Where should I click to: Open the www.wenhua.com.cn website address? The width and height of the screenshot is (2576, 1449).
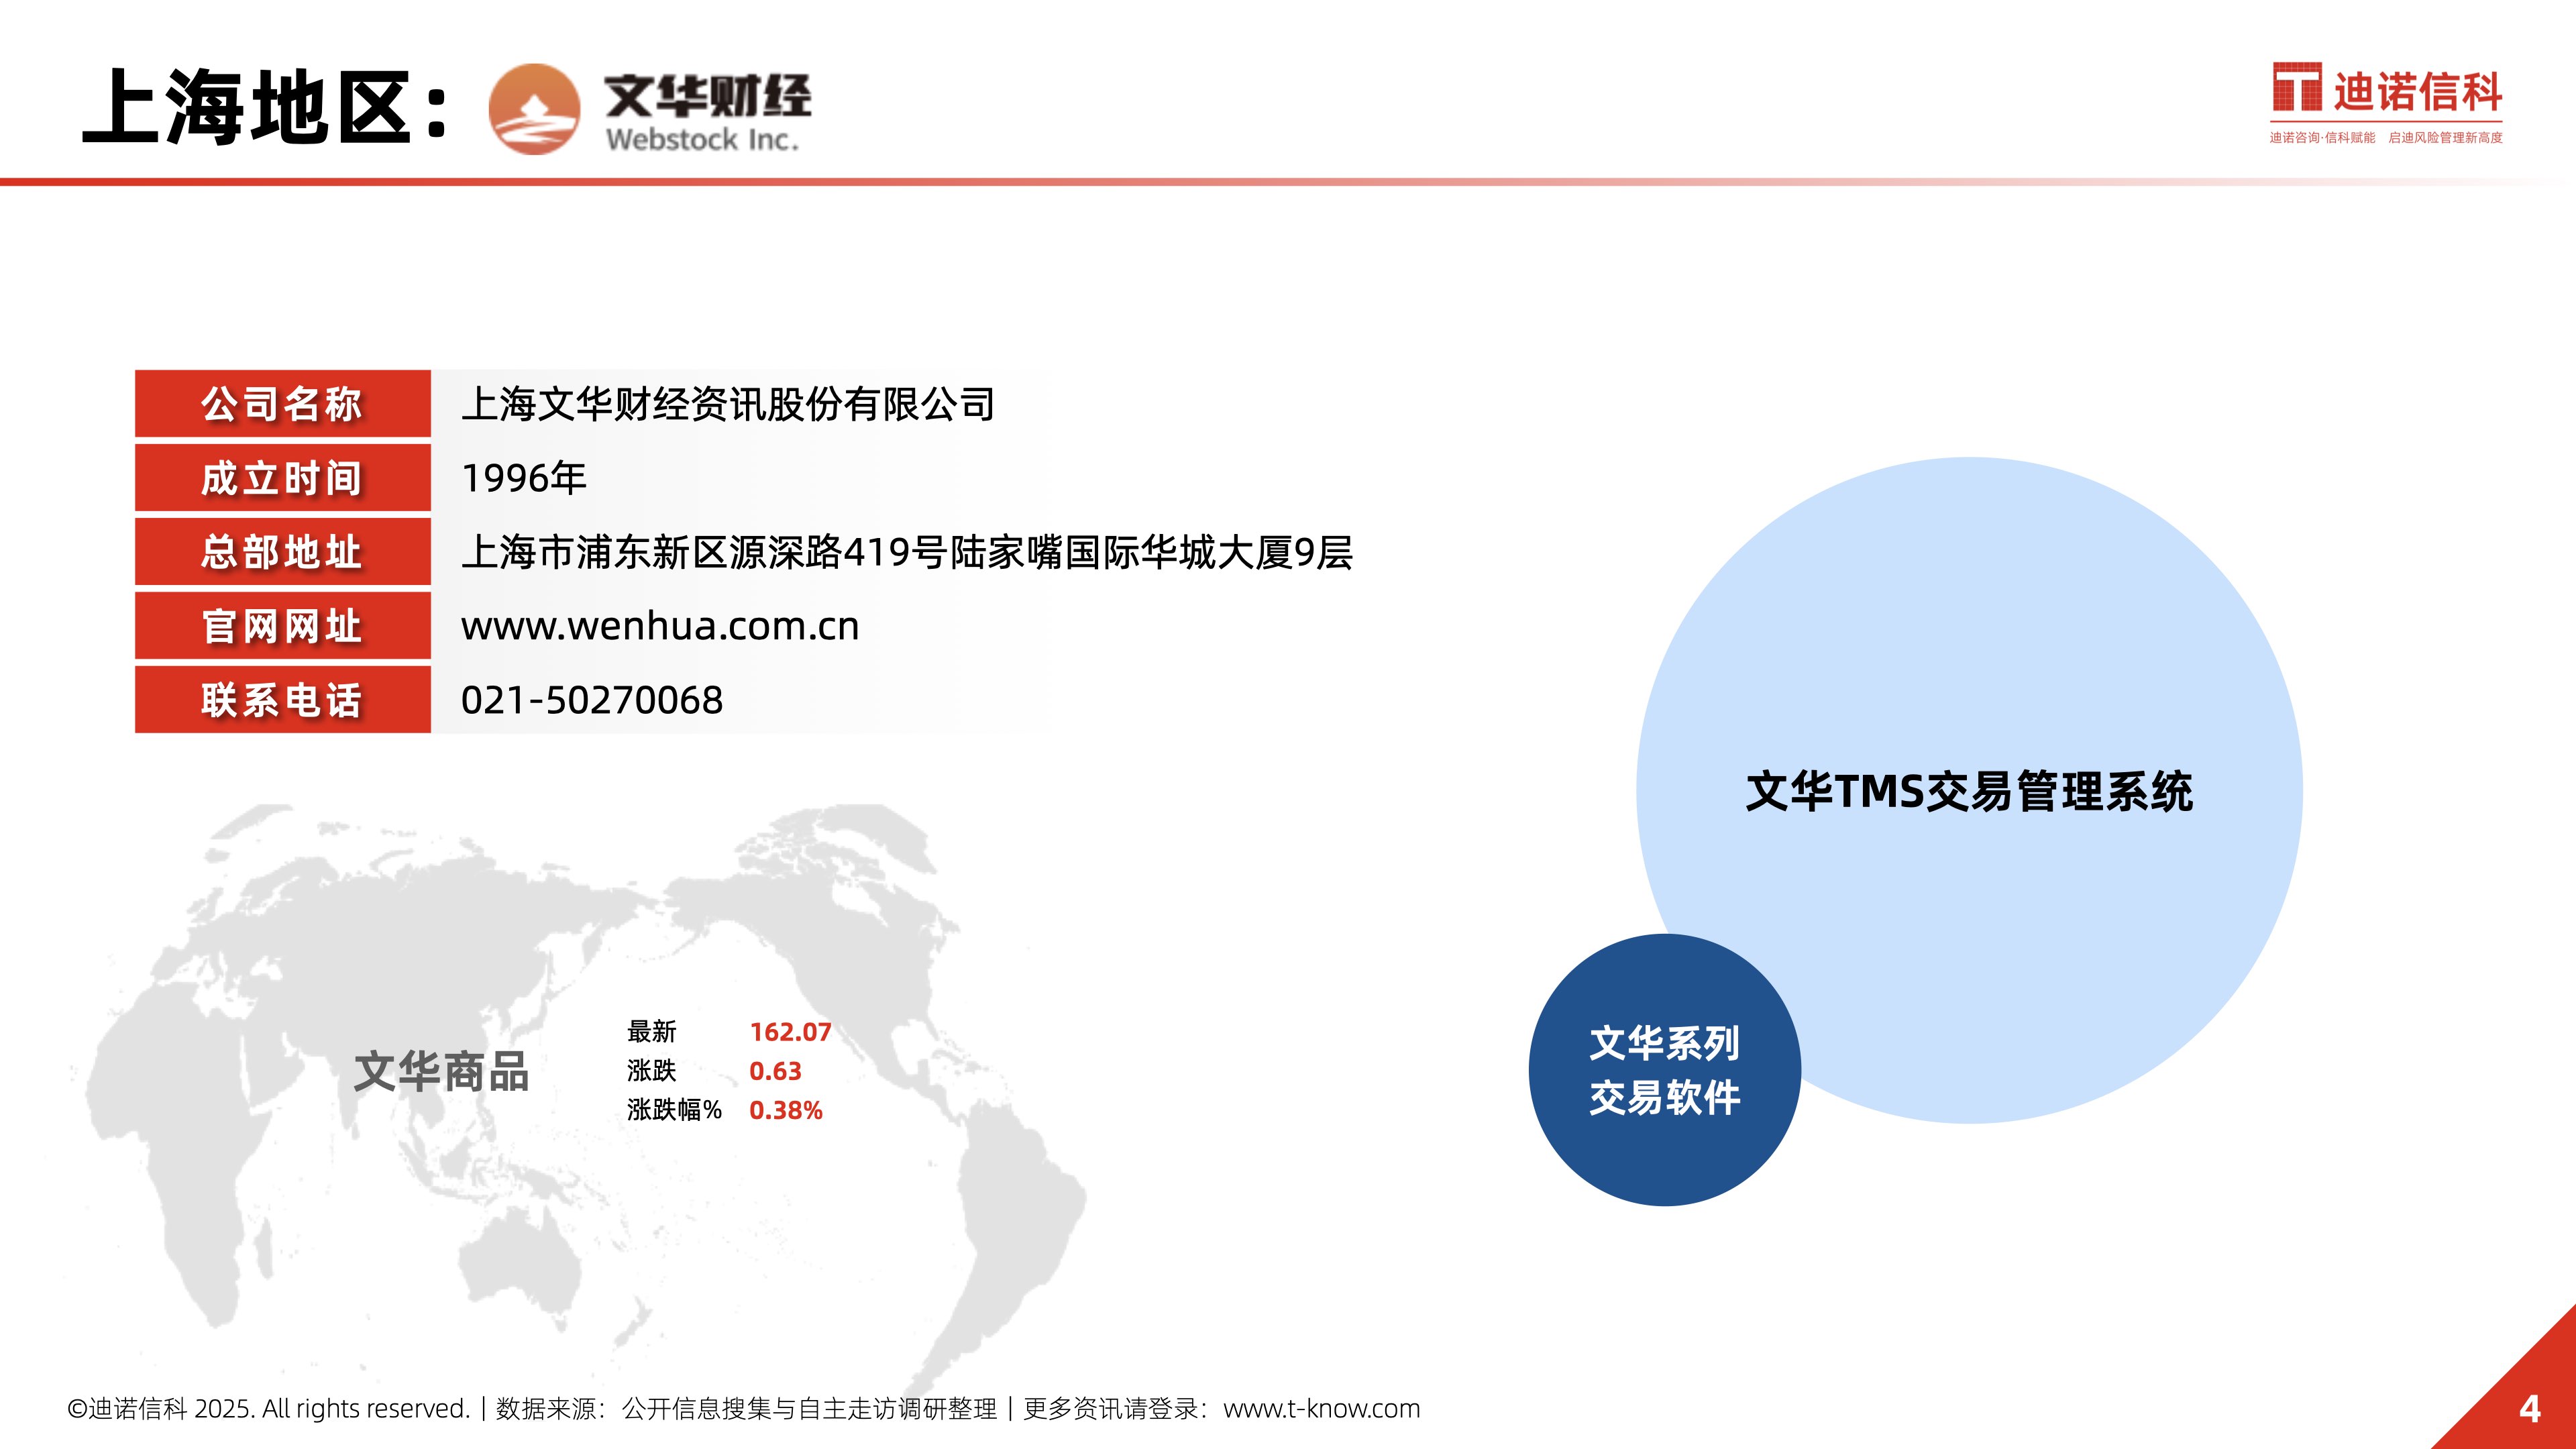pyautogui.click(x=660, y=626)
